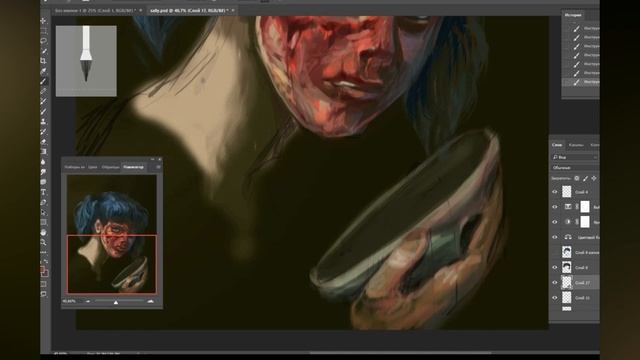Select the highlighted bottom history state

[x=582, y=82]
